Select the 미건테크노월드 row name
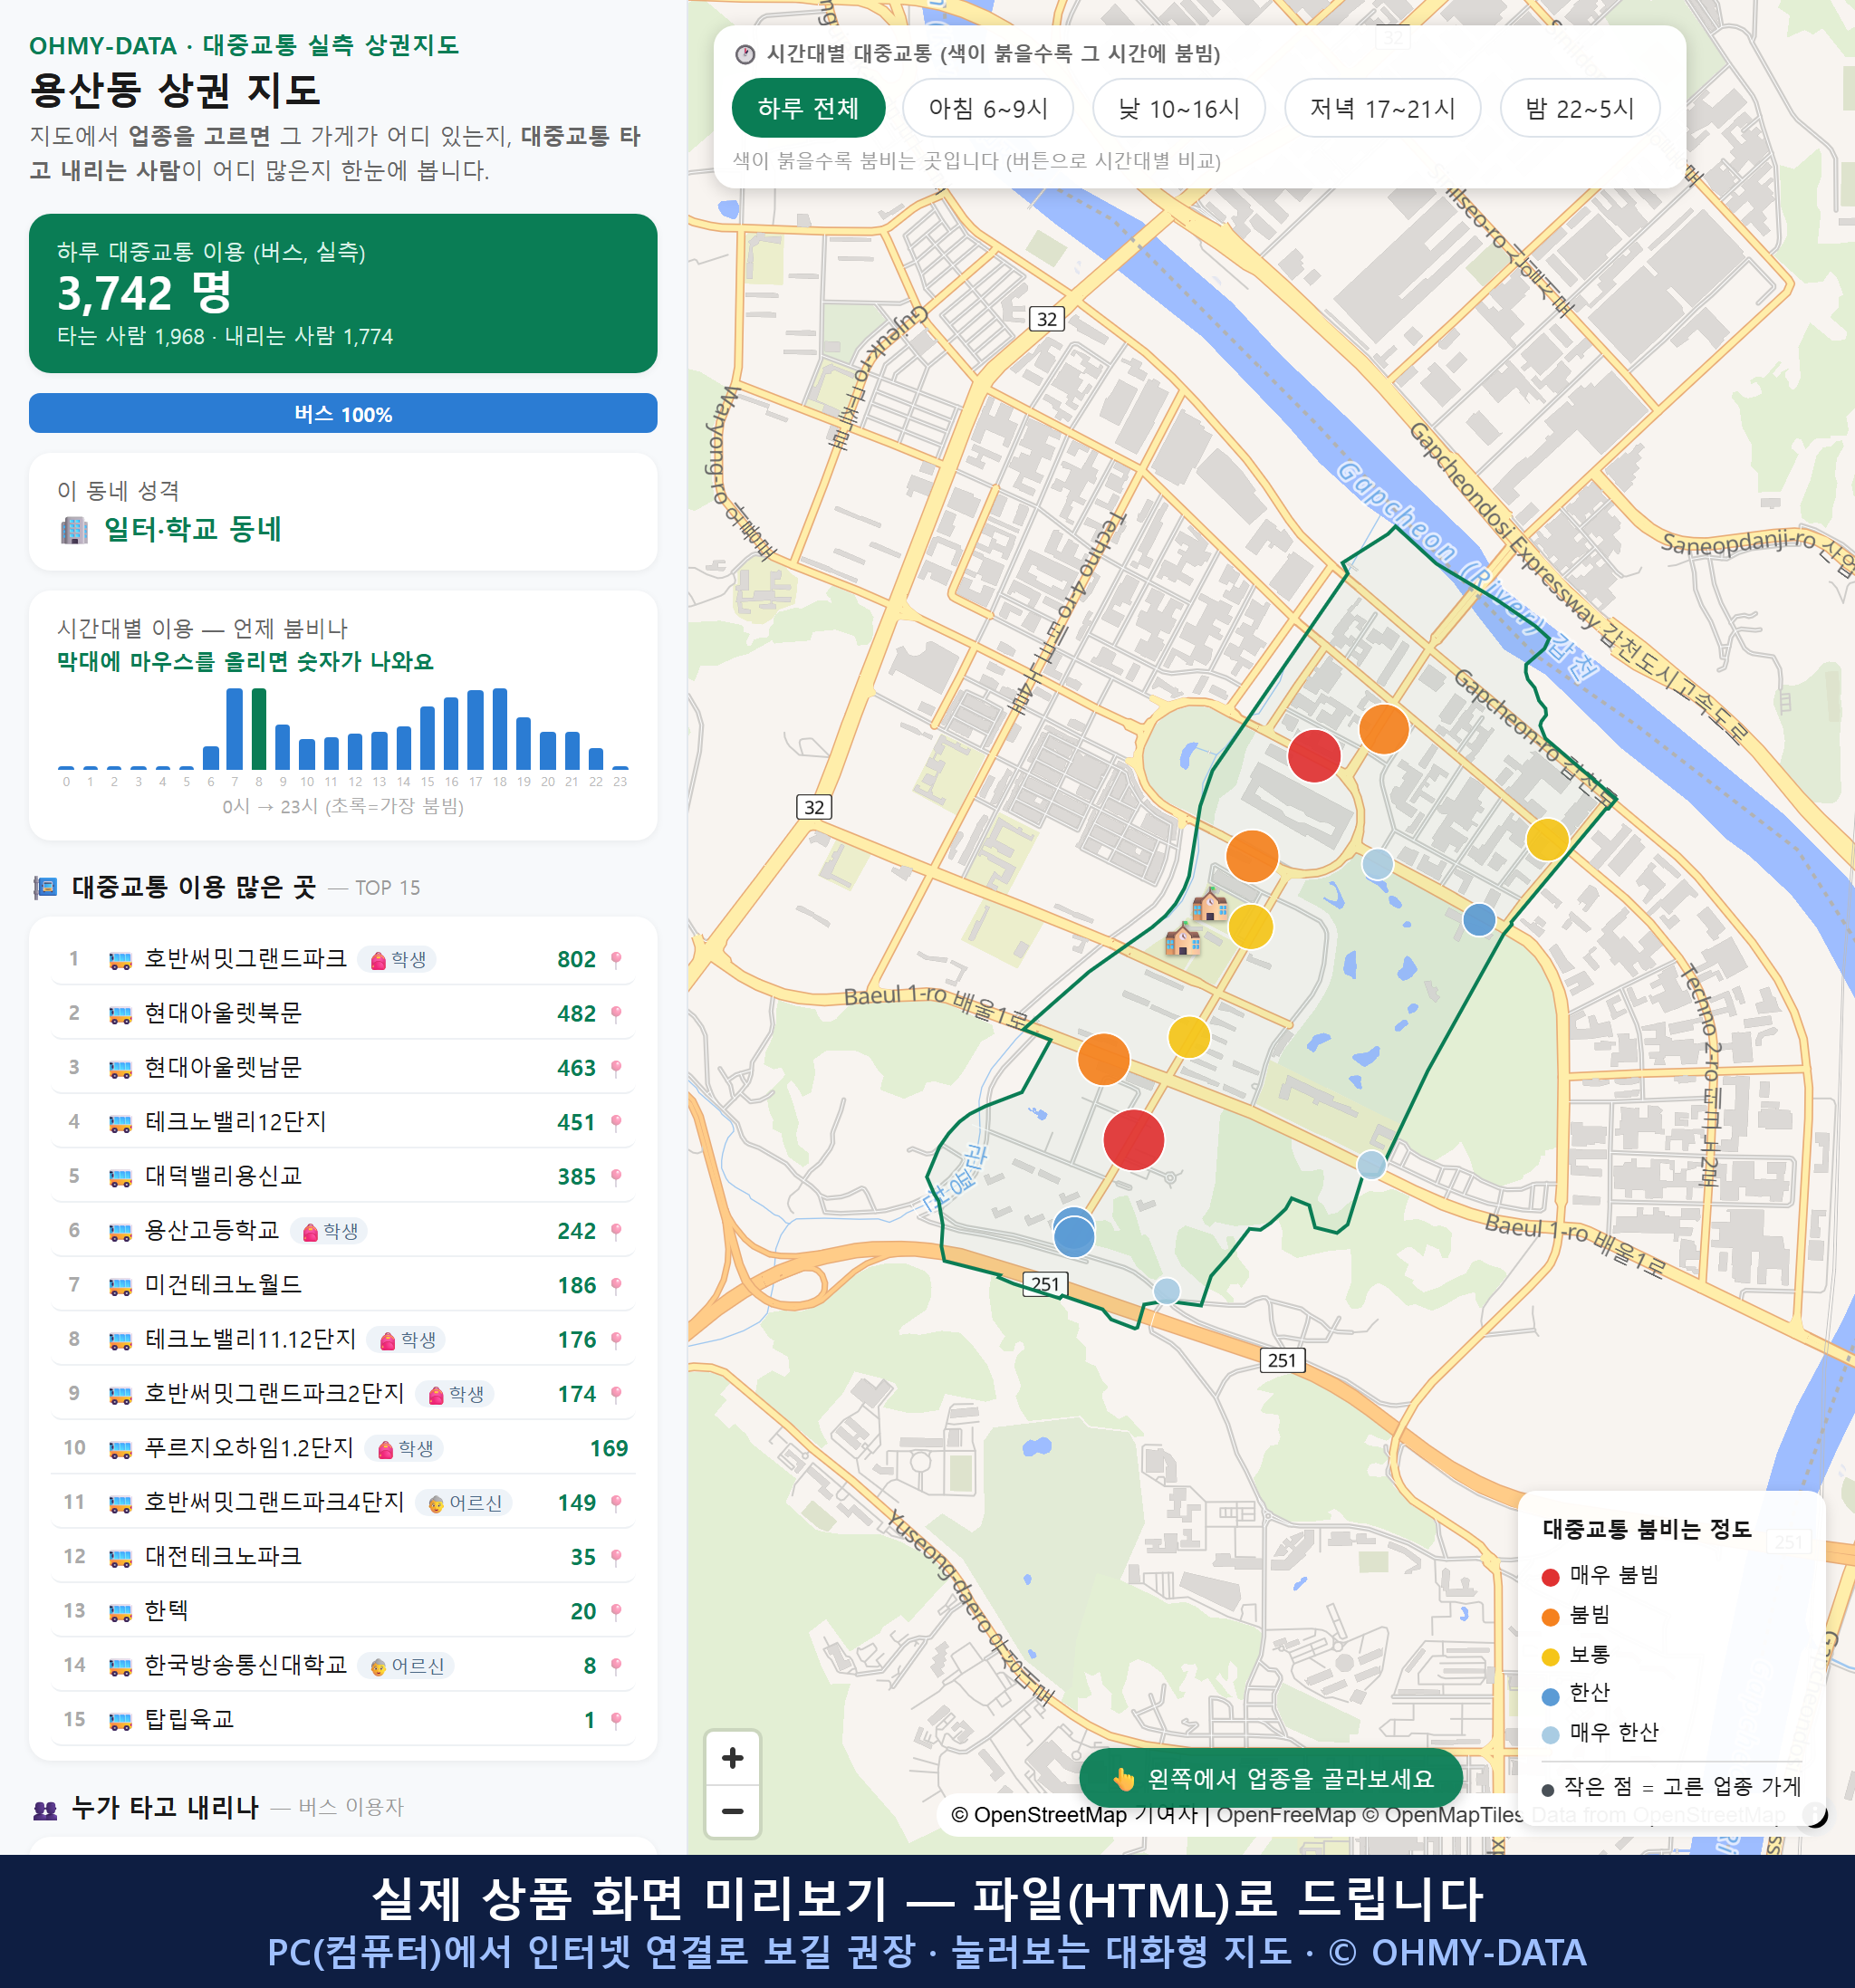 (223, 1285)
